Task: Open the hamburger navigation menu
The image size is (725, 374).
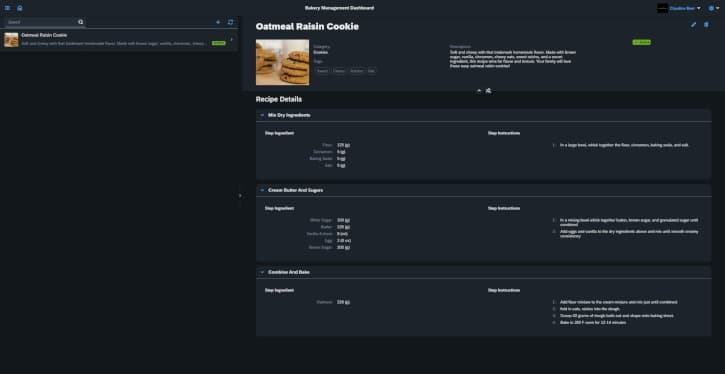Action: click(7, 8)
